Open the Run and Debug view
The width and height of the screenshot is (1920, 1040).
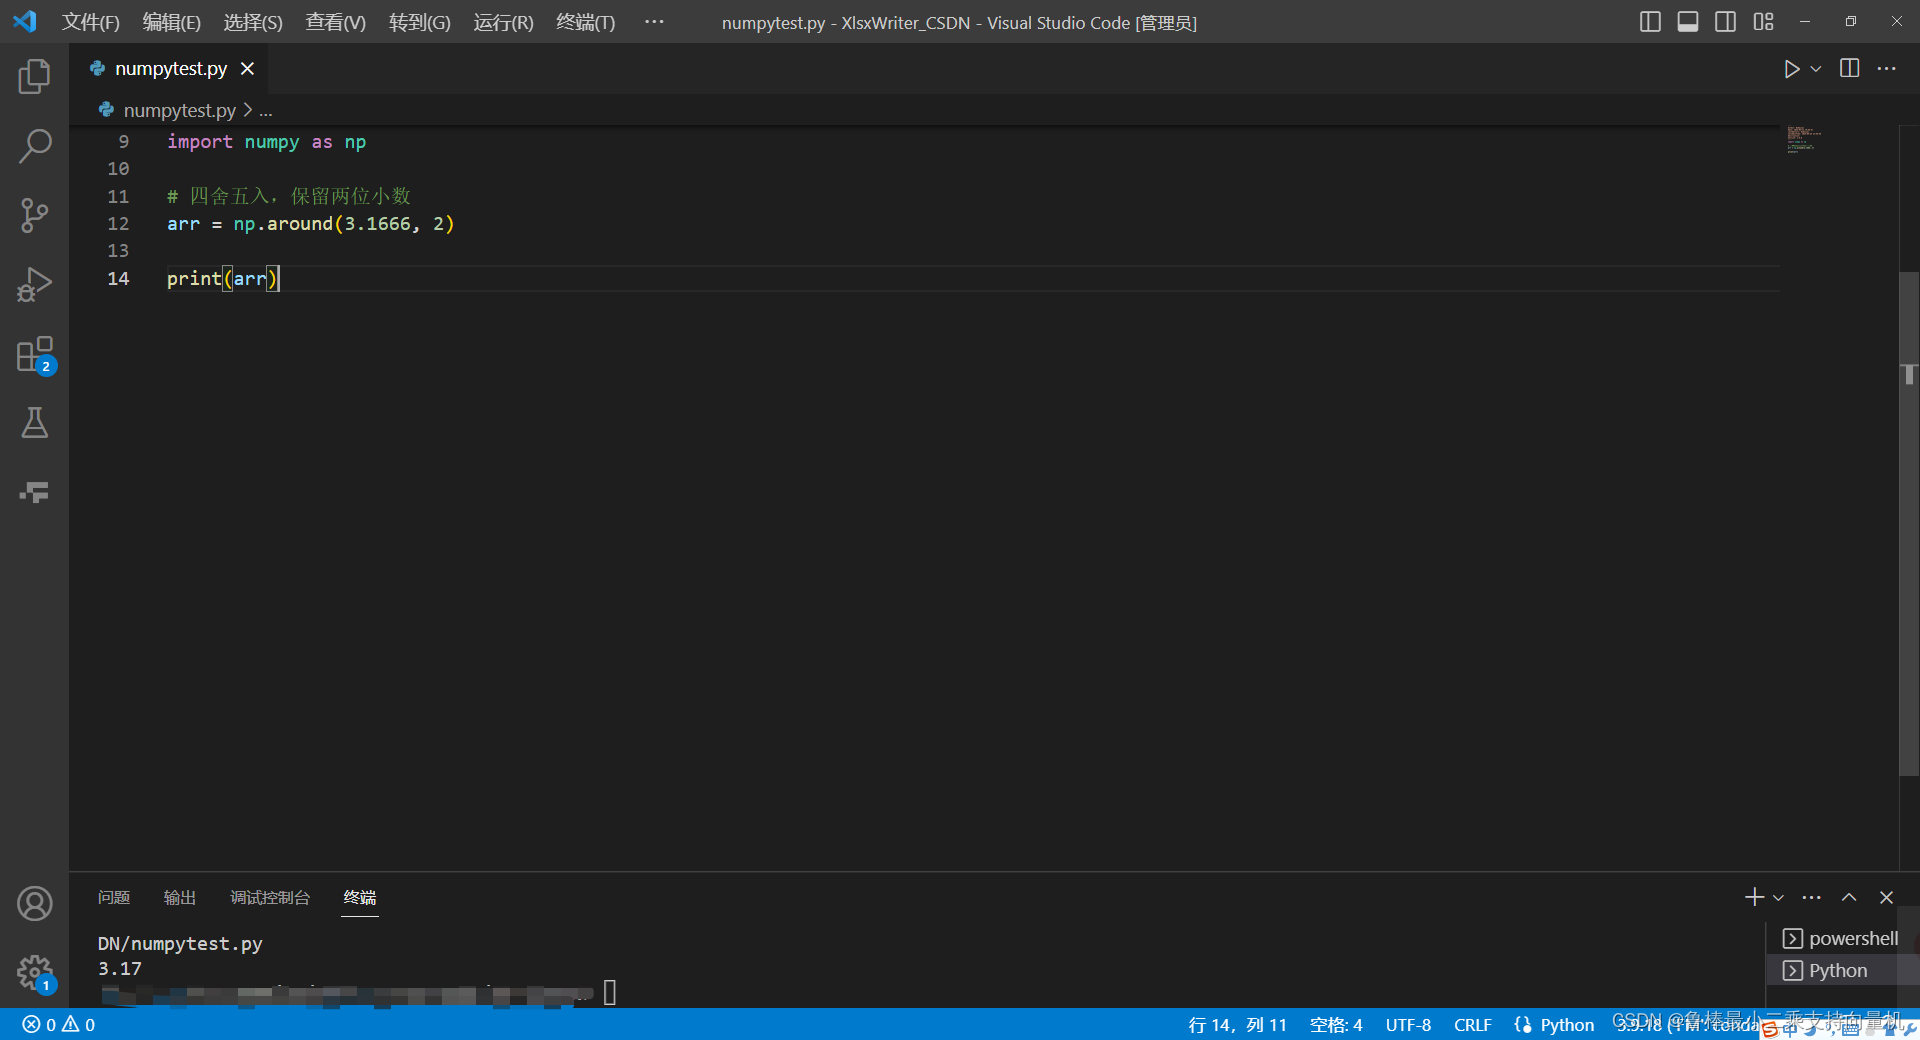click(34, 284)
